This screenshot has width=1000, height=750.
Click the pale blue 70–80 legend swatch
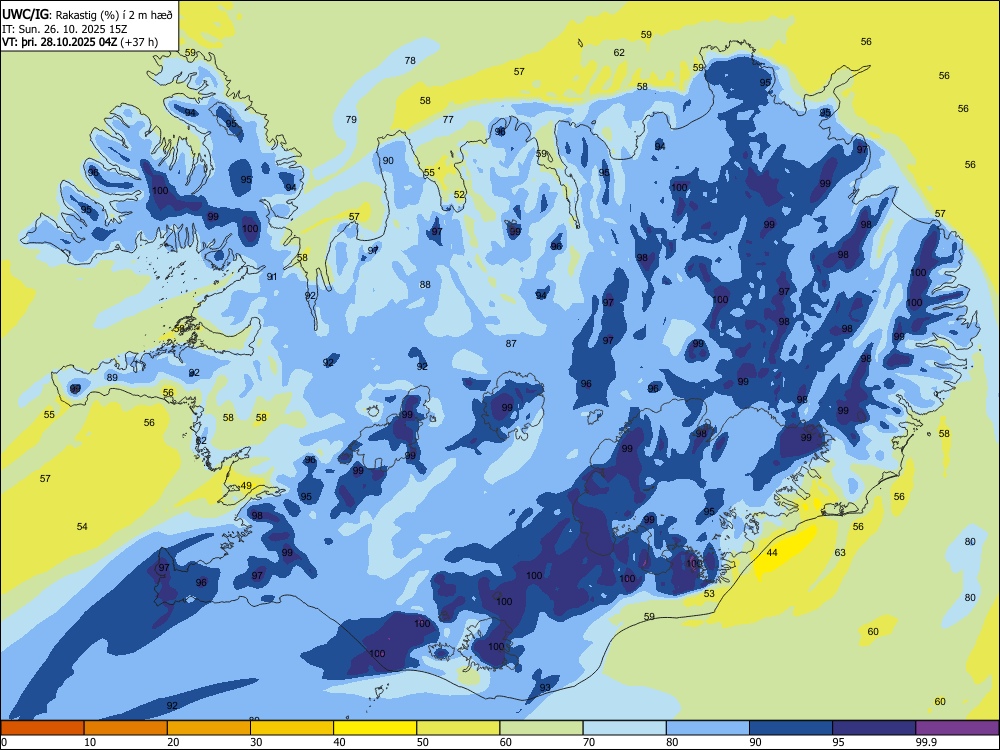(x=624, y=728)
